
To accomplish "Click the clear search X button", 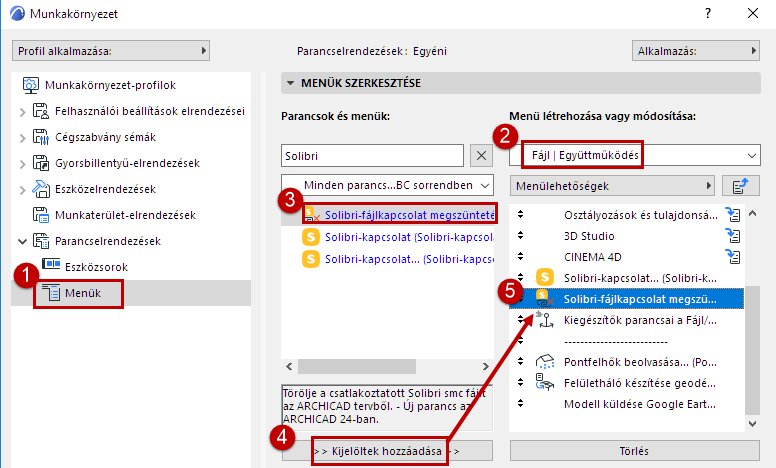I will click(481, 155).
